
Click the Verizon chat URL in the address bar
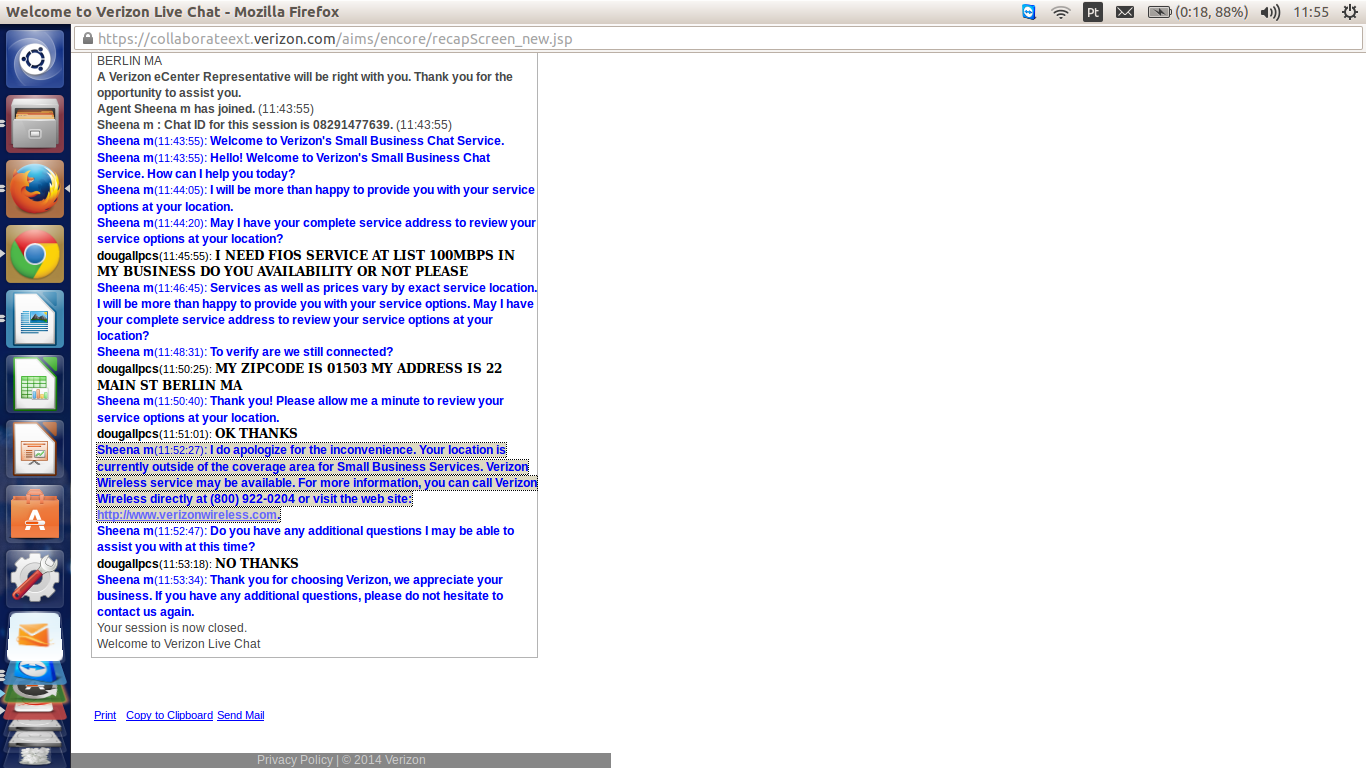(x=335, y=39)
